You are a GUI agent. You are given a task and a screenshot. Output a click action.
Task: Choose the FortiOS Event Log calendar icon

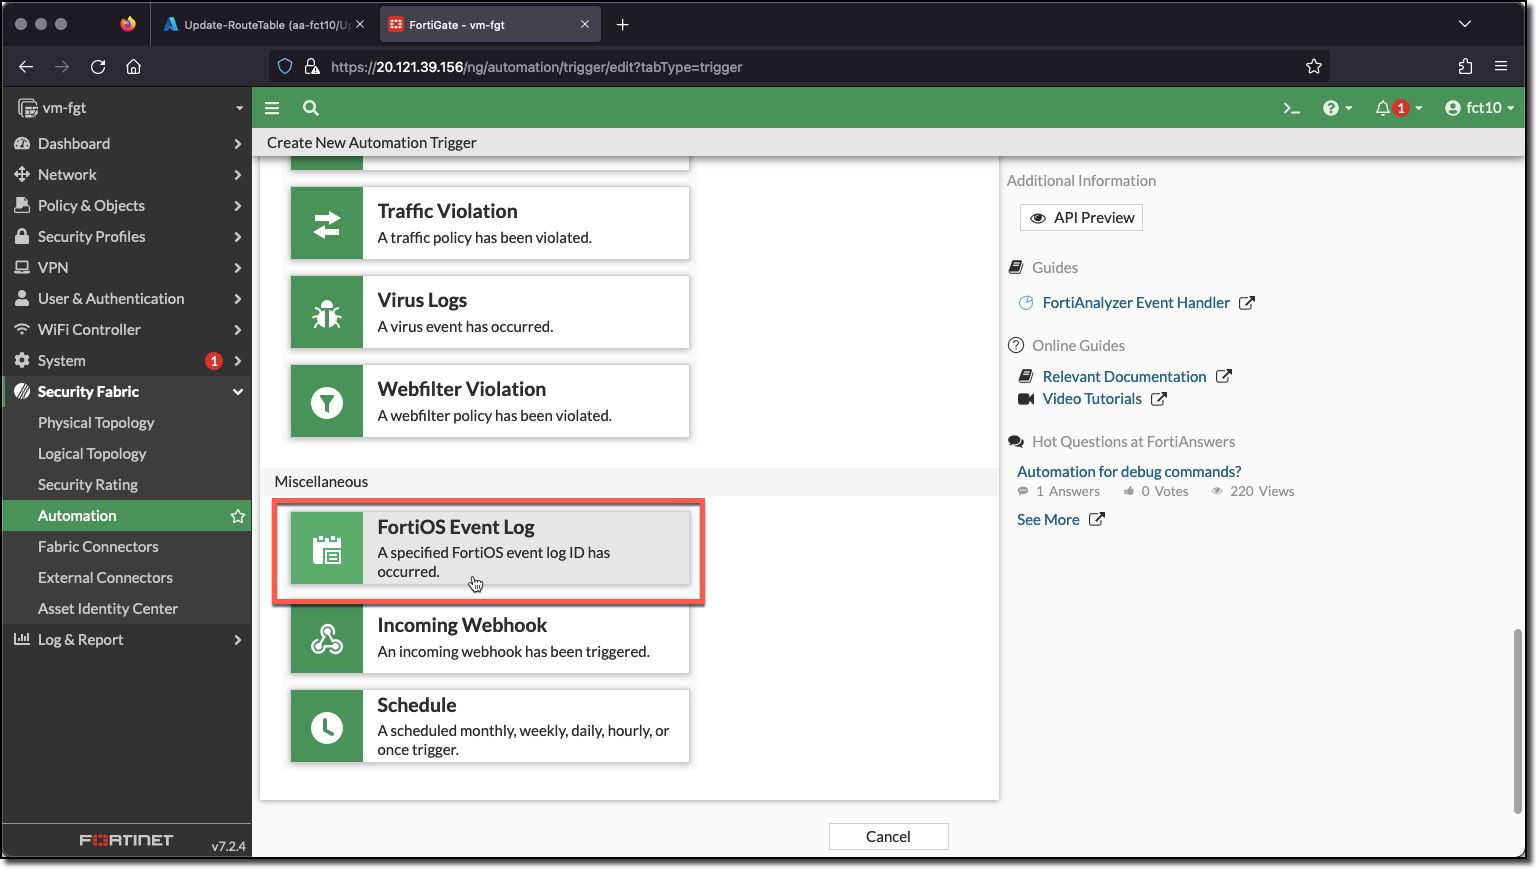coord(327,549)
